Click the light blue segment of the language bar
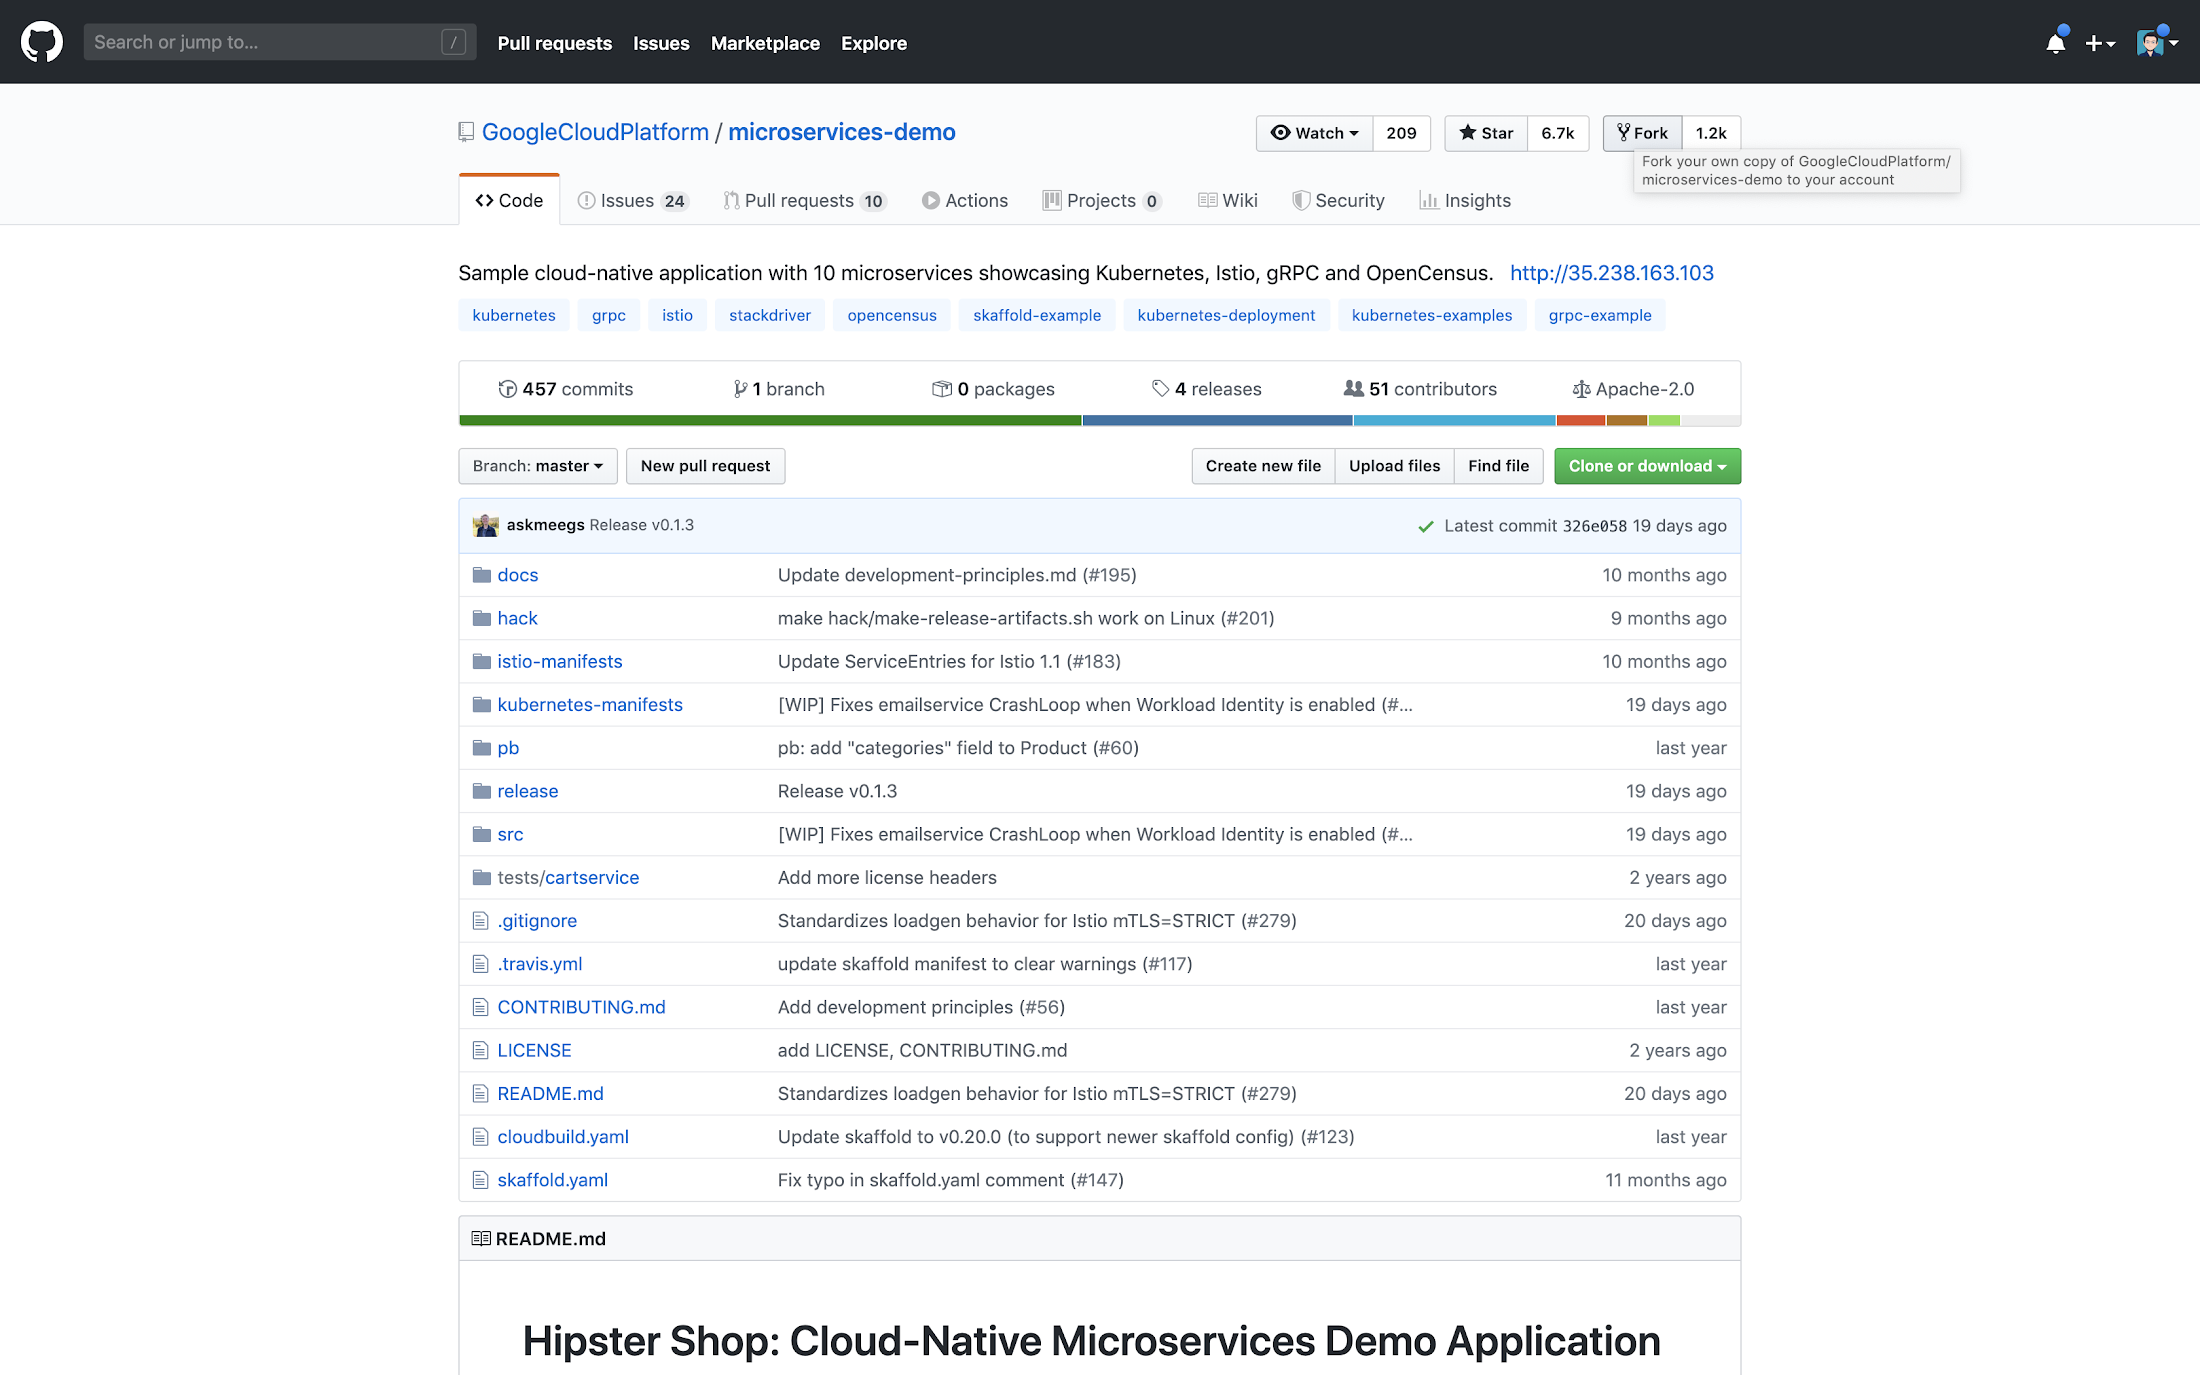Screen dimensions: 2200x1375 1454,421
